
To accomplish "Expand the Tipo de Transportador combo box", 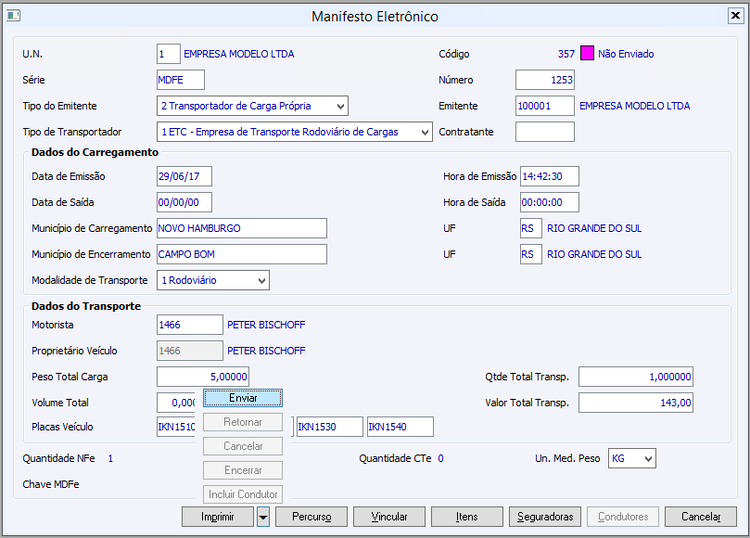I will click(x=424, y=132).
